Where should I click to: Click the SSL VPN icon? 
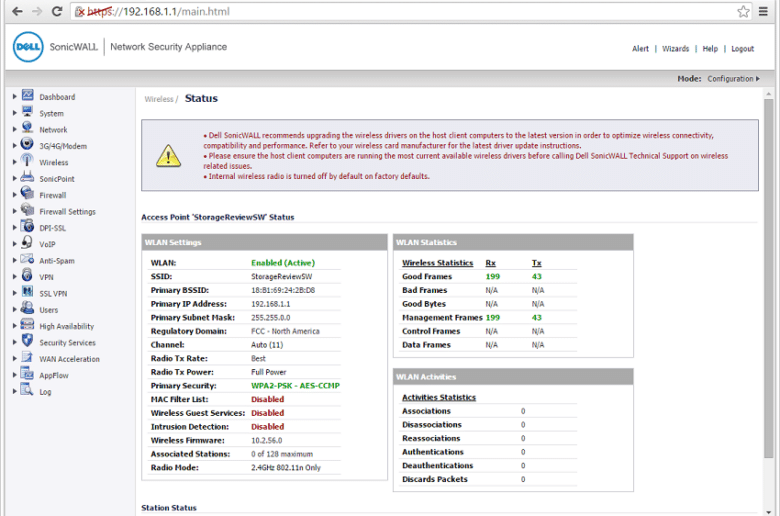pos(27,292)
